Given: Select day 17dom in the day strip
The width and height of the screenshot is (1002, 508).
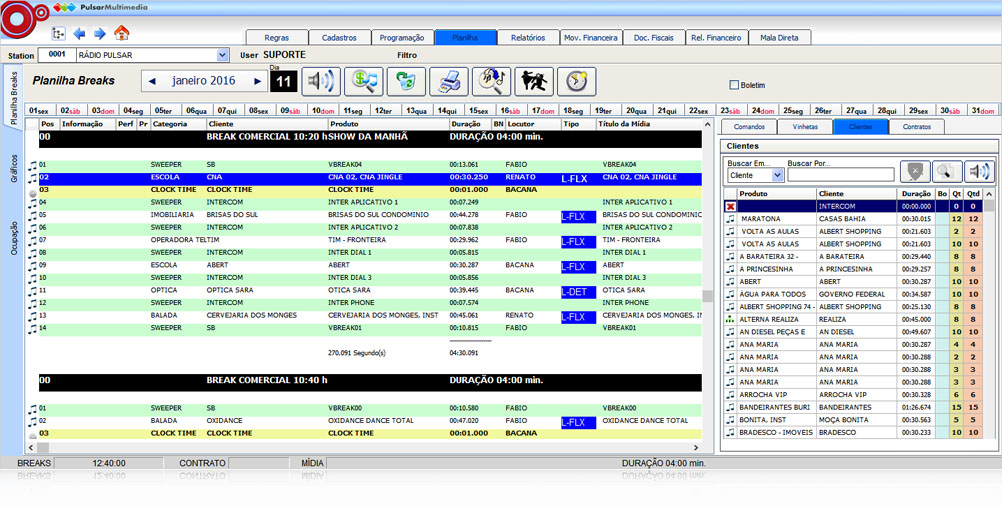Looking at the screenshot, I should tap(543, 111).
